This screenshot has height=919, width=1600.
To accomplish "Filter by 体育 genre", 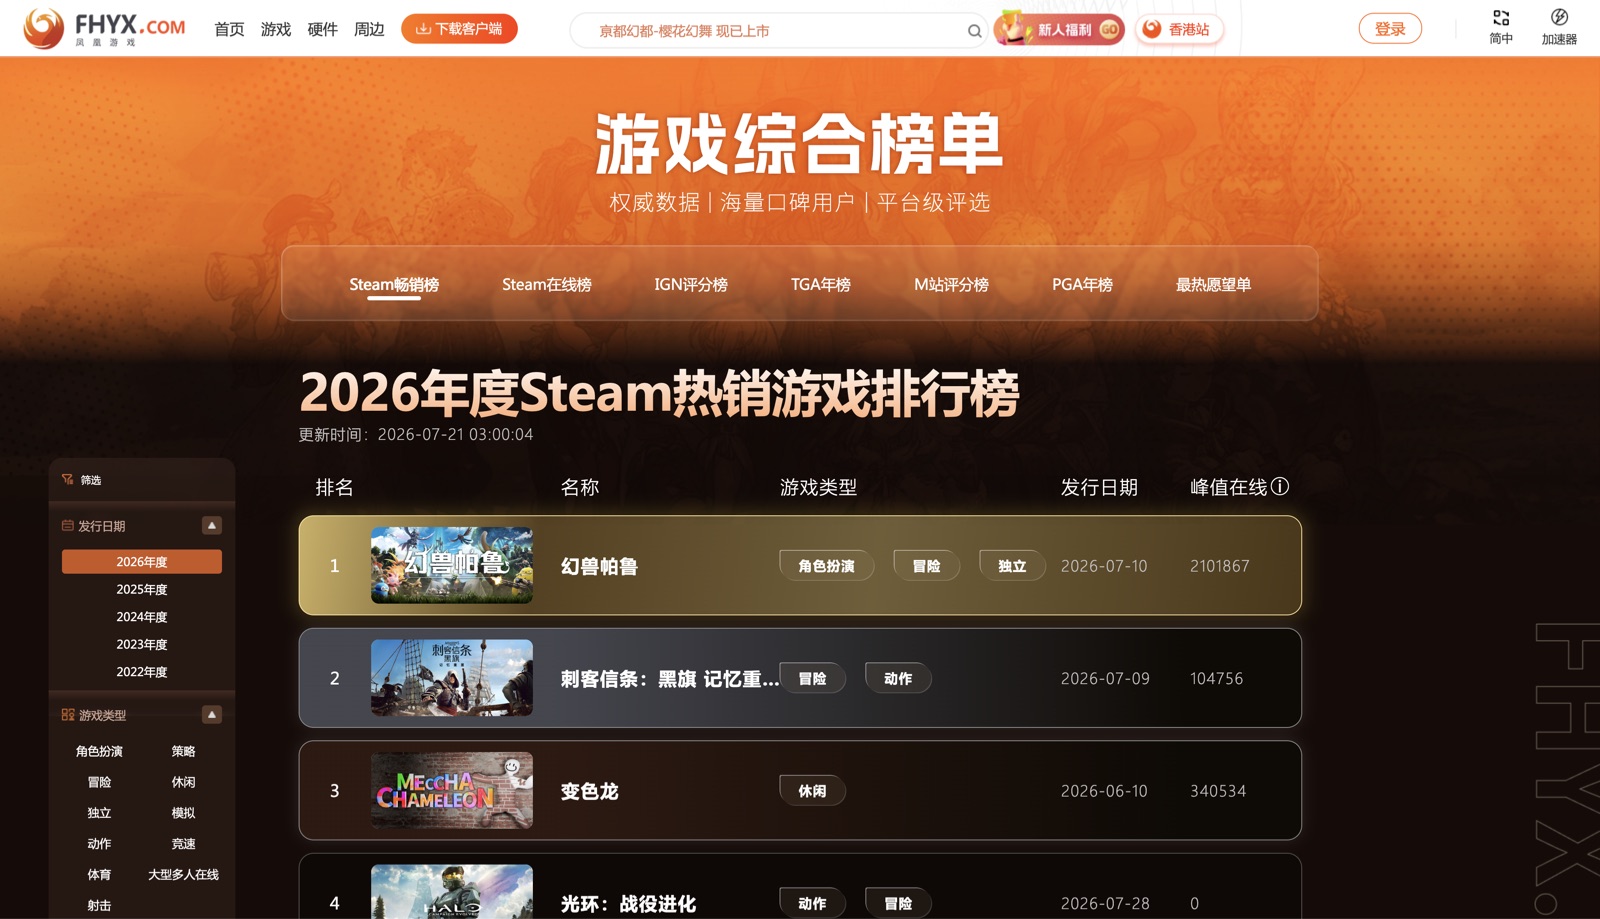I will pos(99,875).
